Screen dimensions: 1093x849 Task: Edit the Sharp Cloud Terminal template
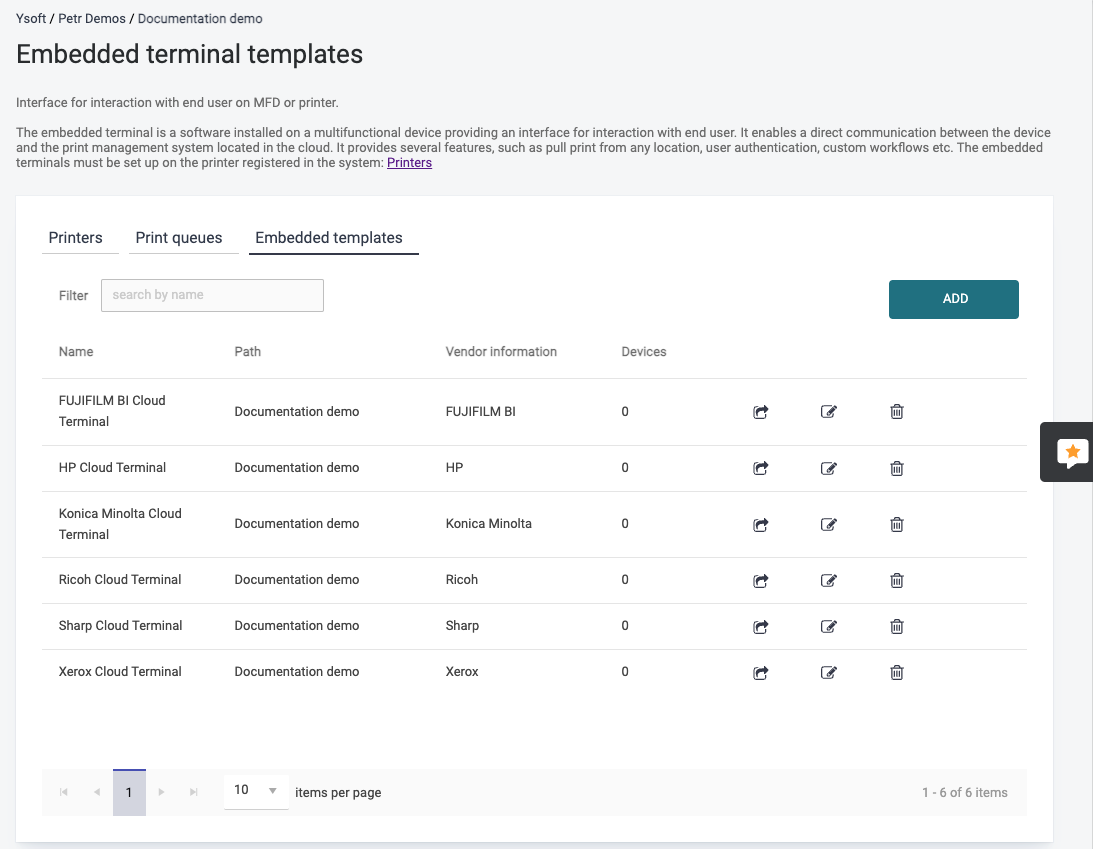point(828,626)
